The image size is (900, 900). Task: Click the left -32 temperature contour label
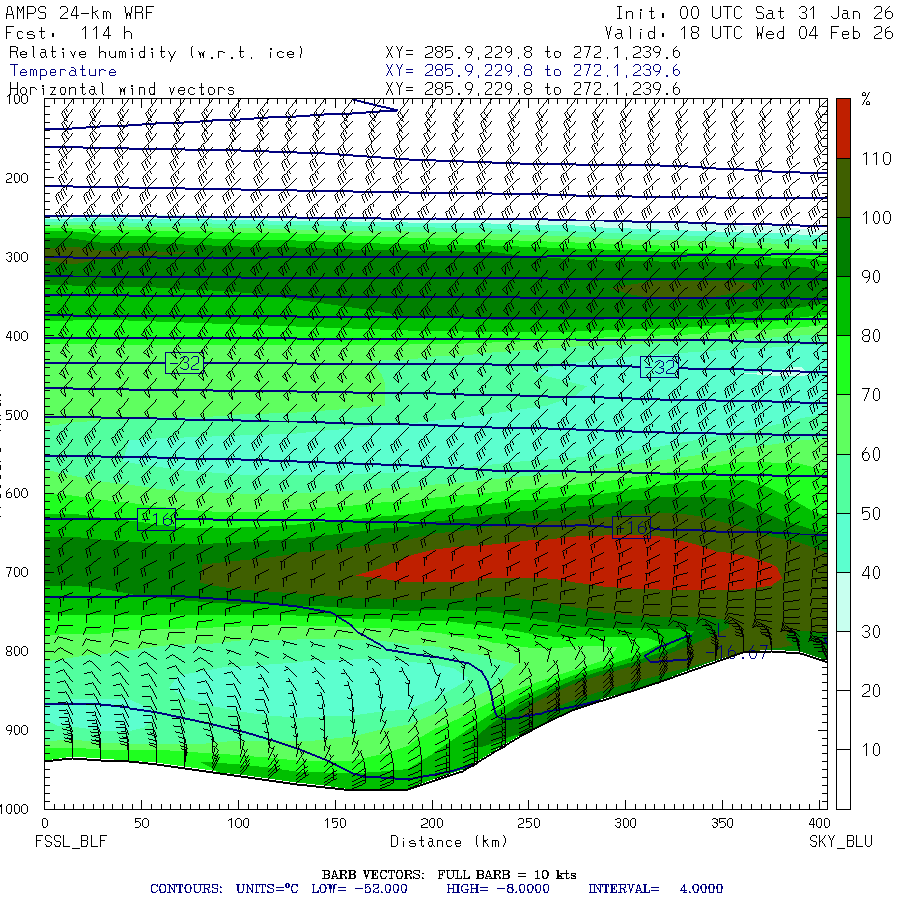(184, 363)
